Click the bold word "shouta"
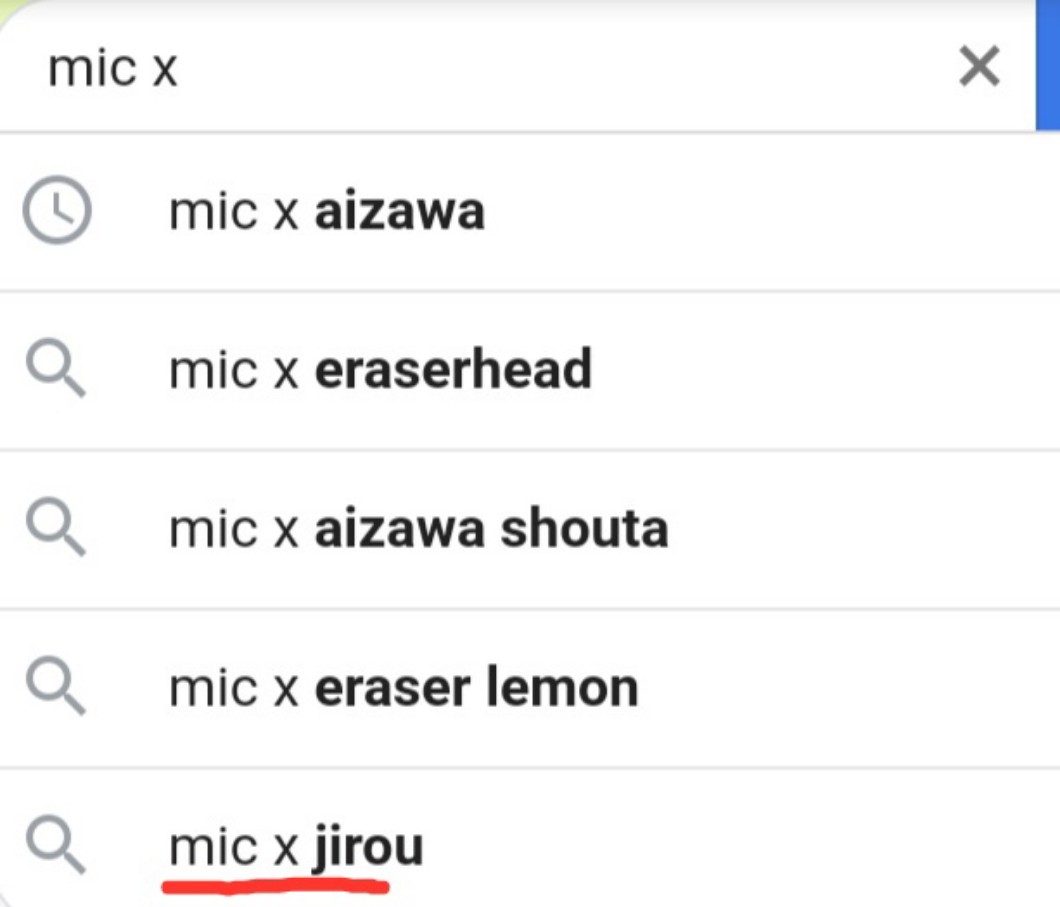1060x907 pixels. coord(584,530)
